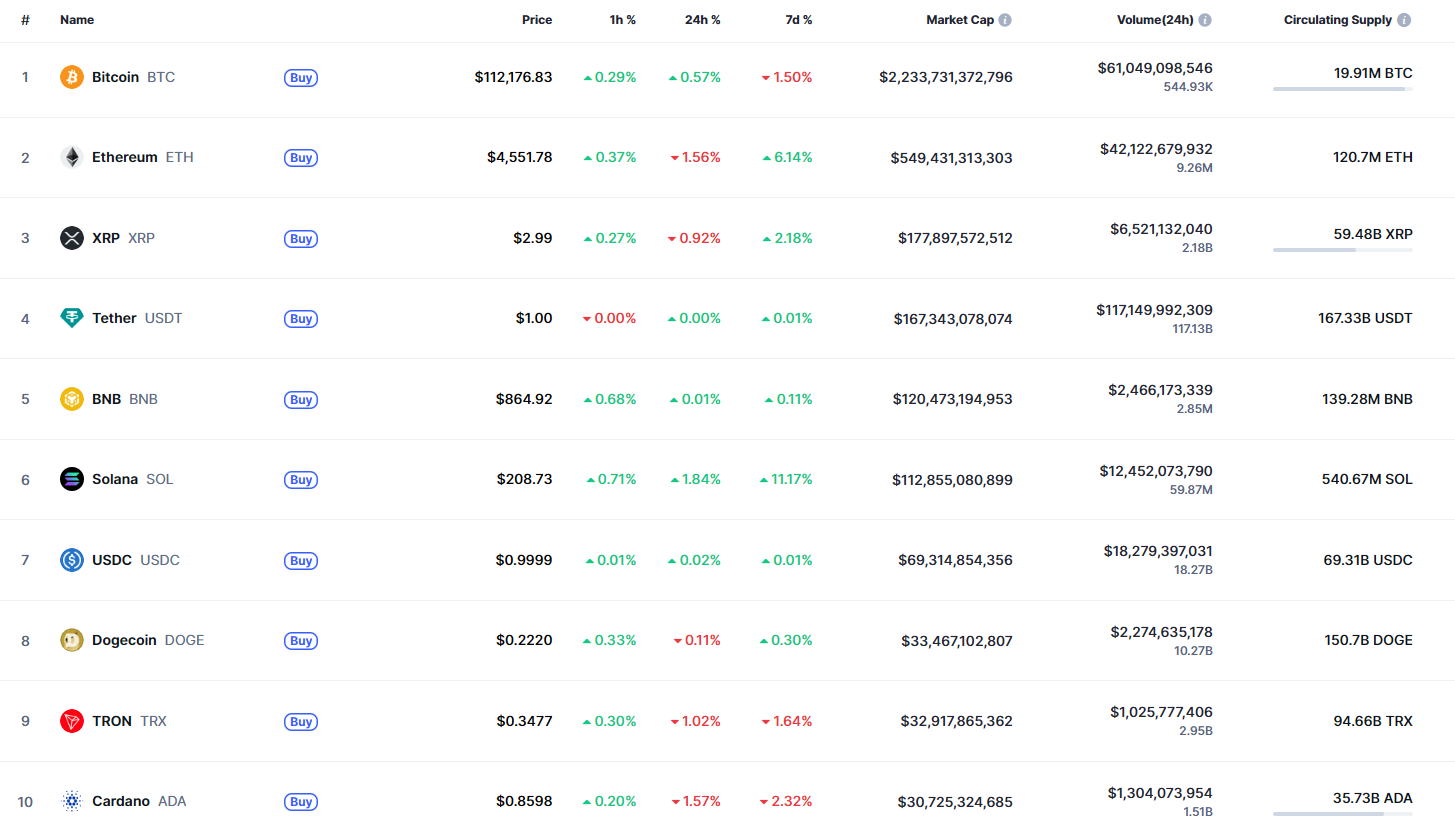Buy BNB using its Buy button

[x=301, y=399]
